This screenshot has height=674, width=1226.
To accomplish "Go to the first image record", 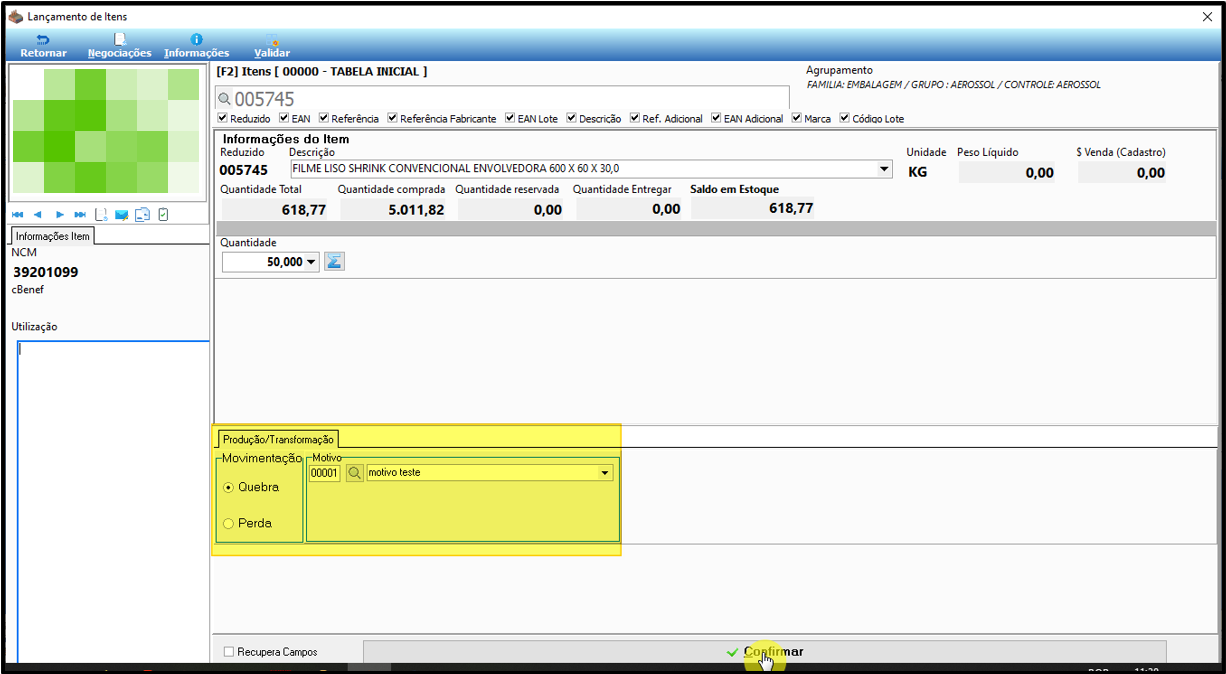I will point(18,214).
